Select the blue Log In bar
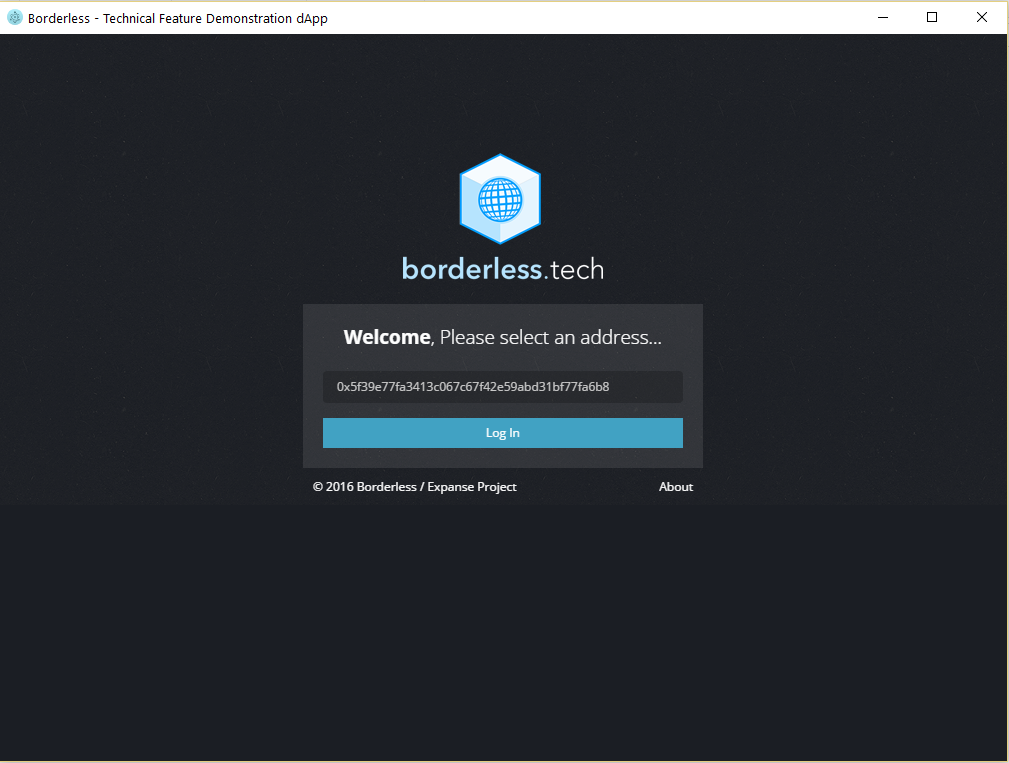Viewport: 1009px width, 763px height. tap(502, 432)
